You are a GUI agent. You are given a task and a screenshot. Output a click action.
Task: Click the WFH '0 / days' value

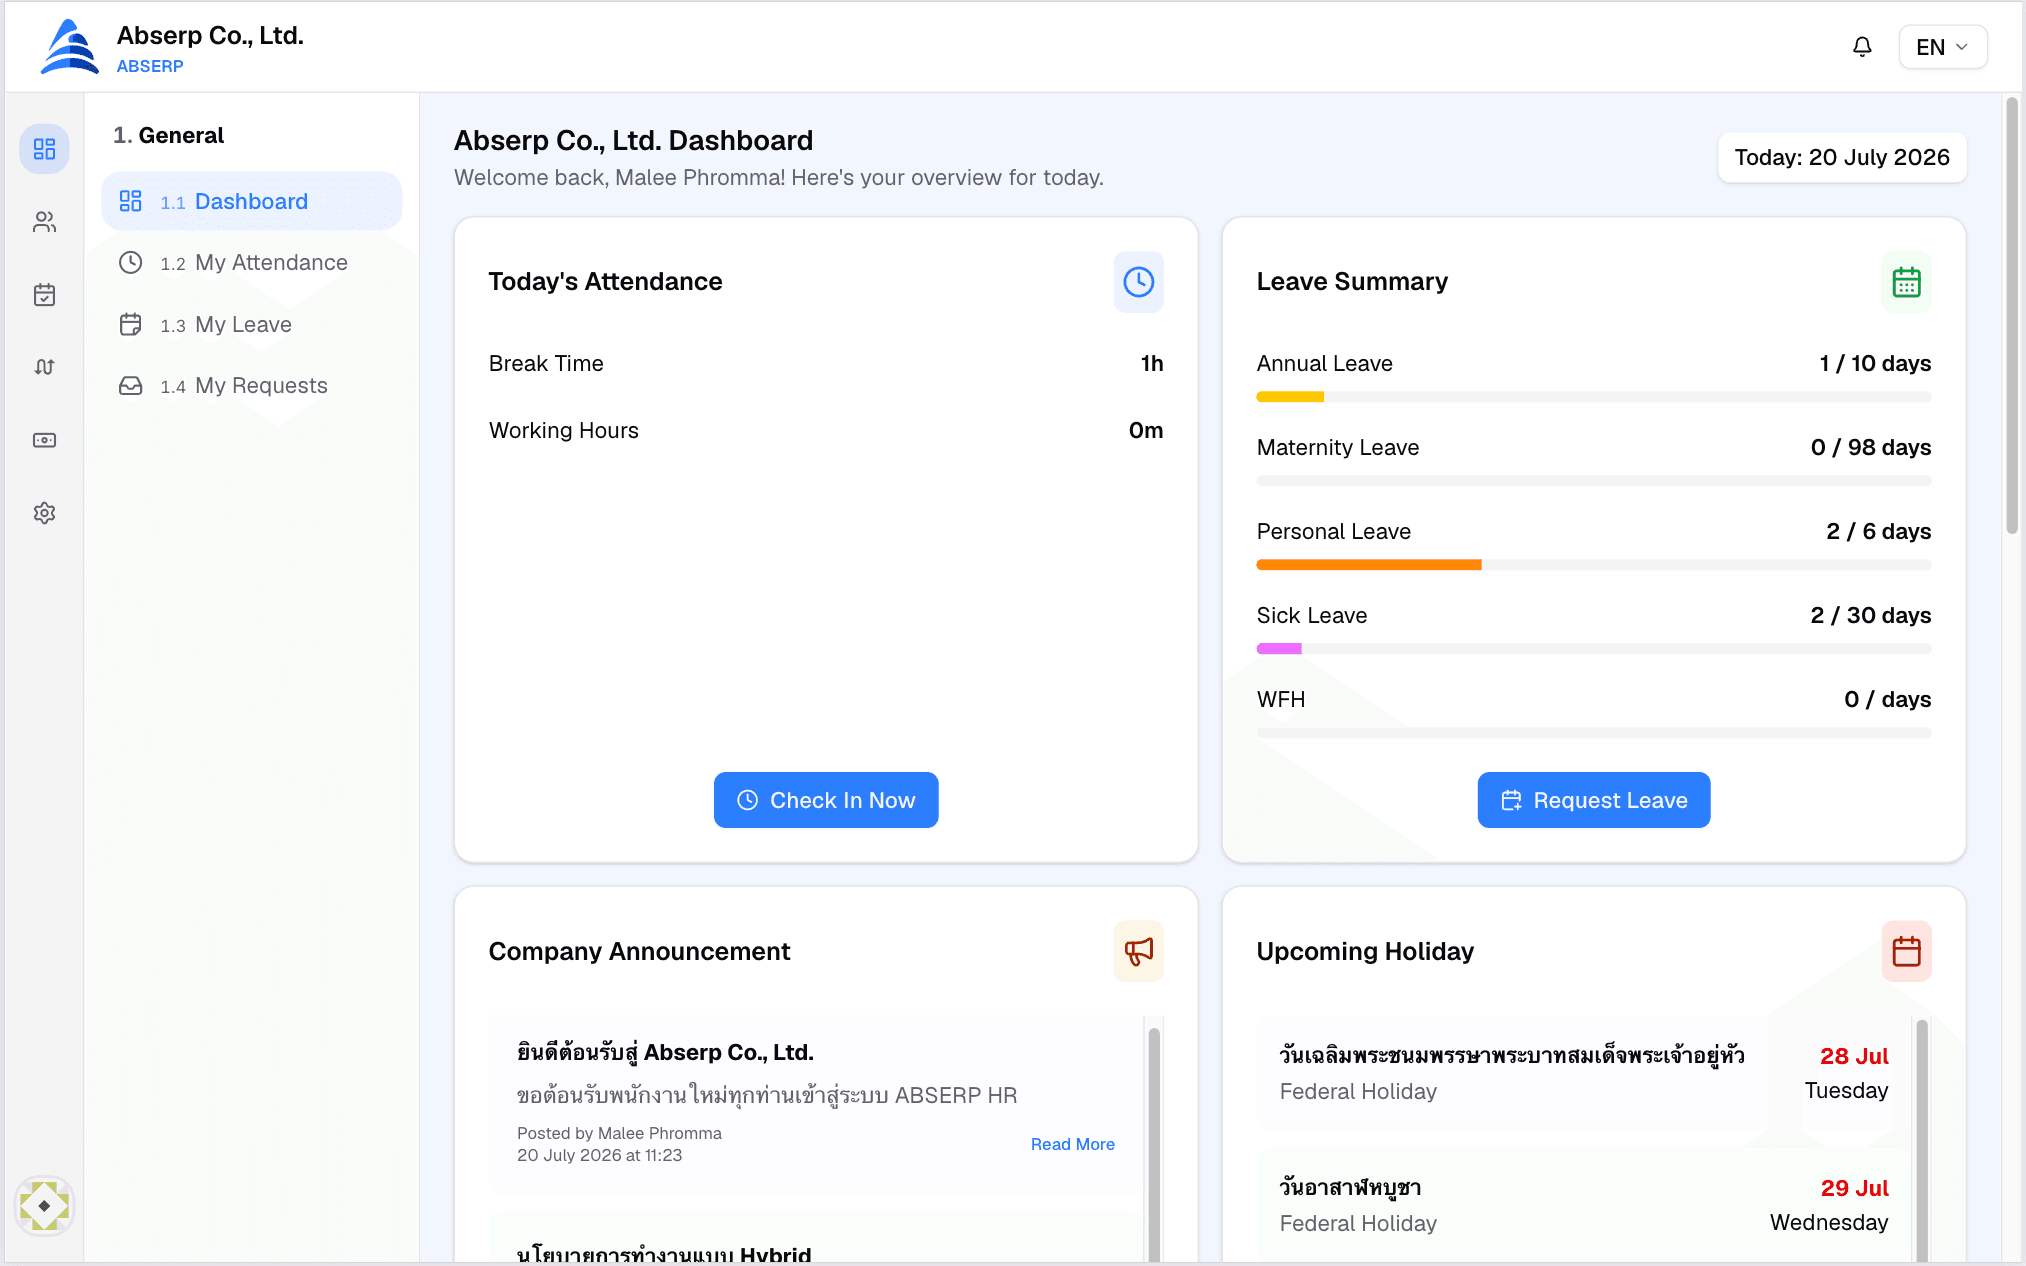1887,699
